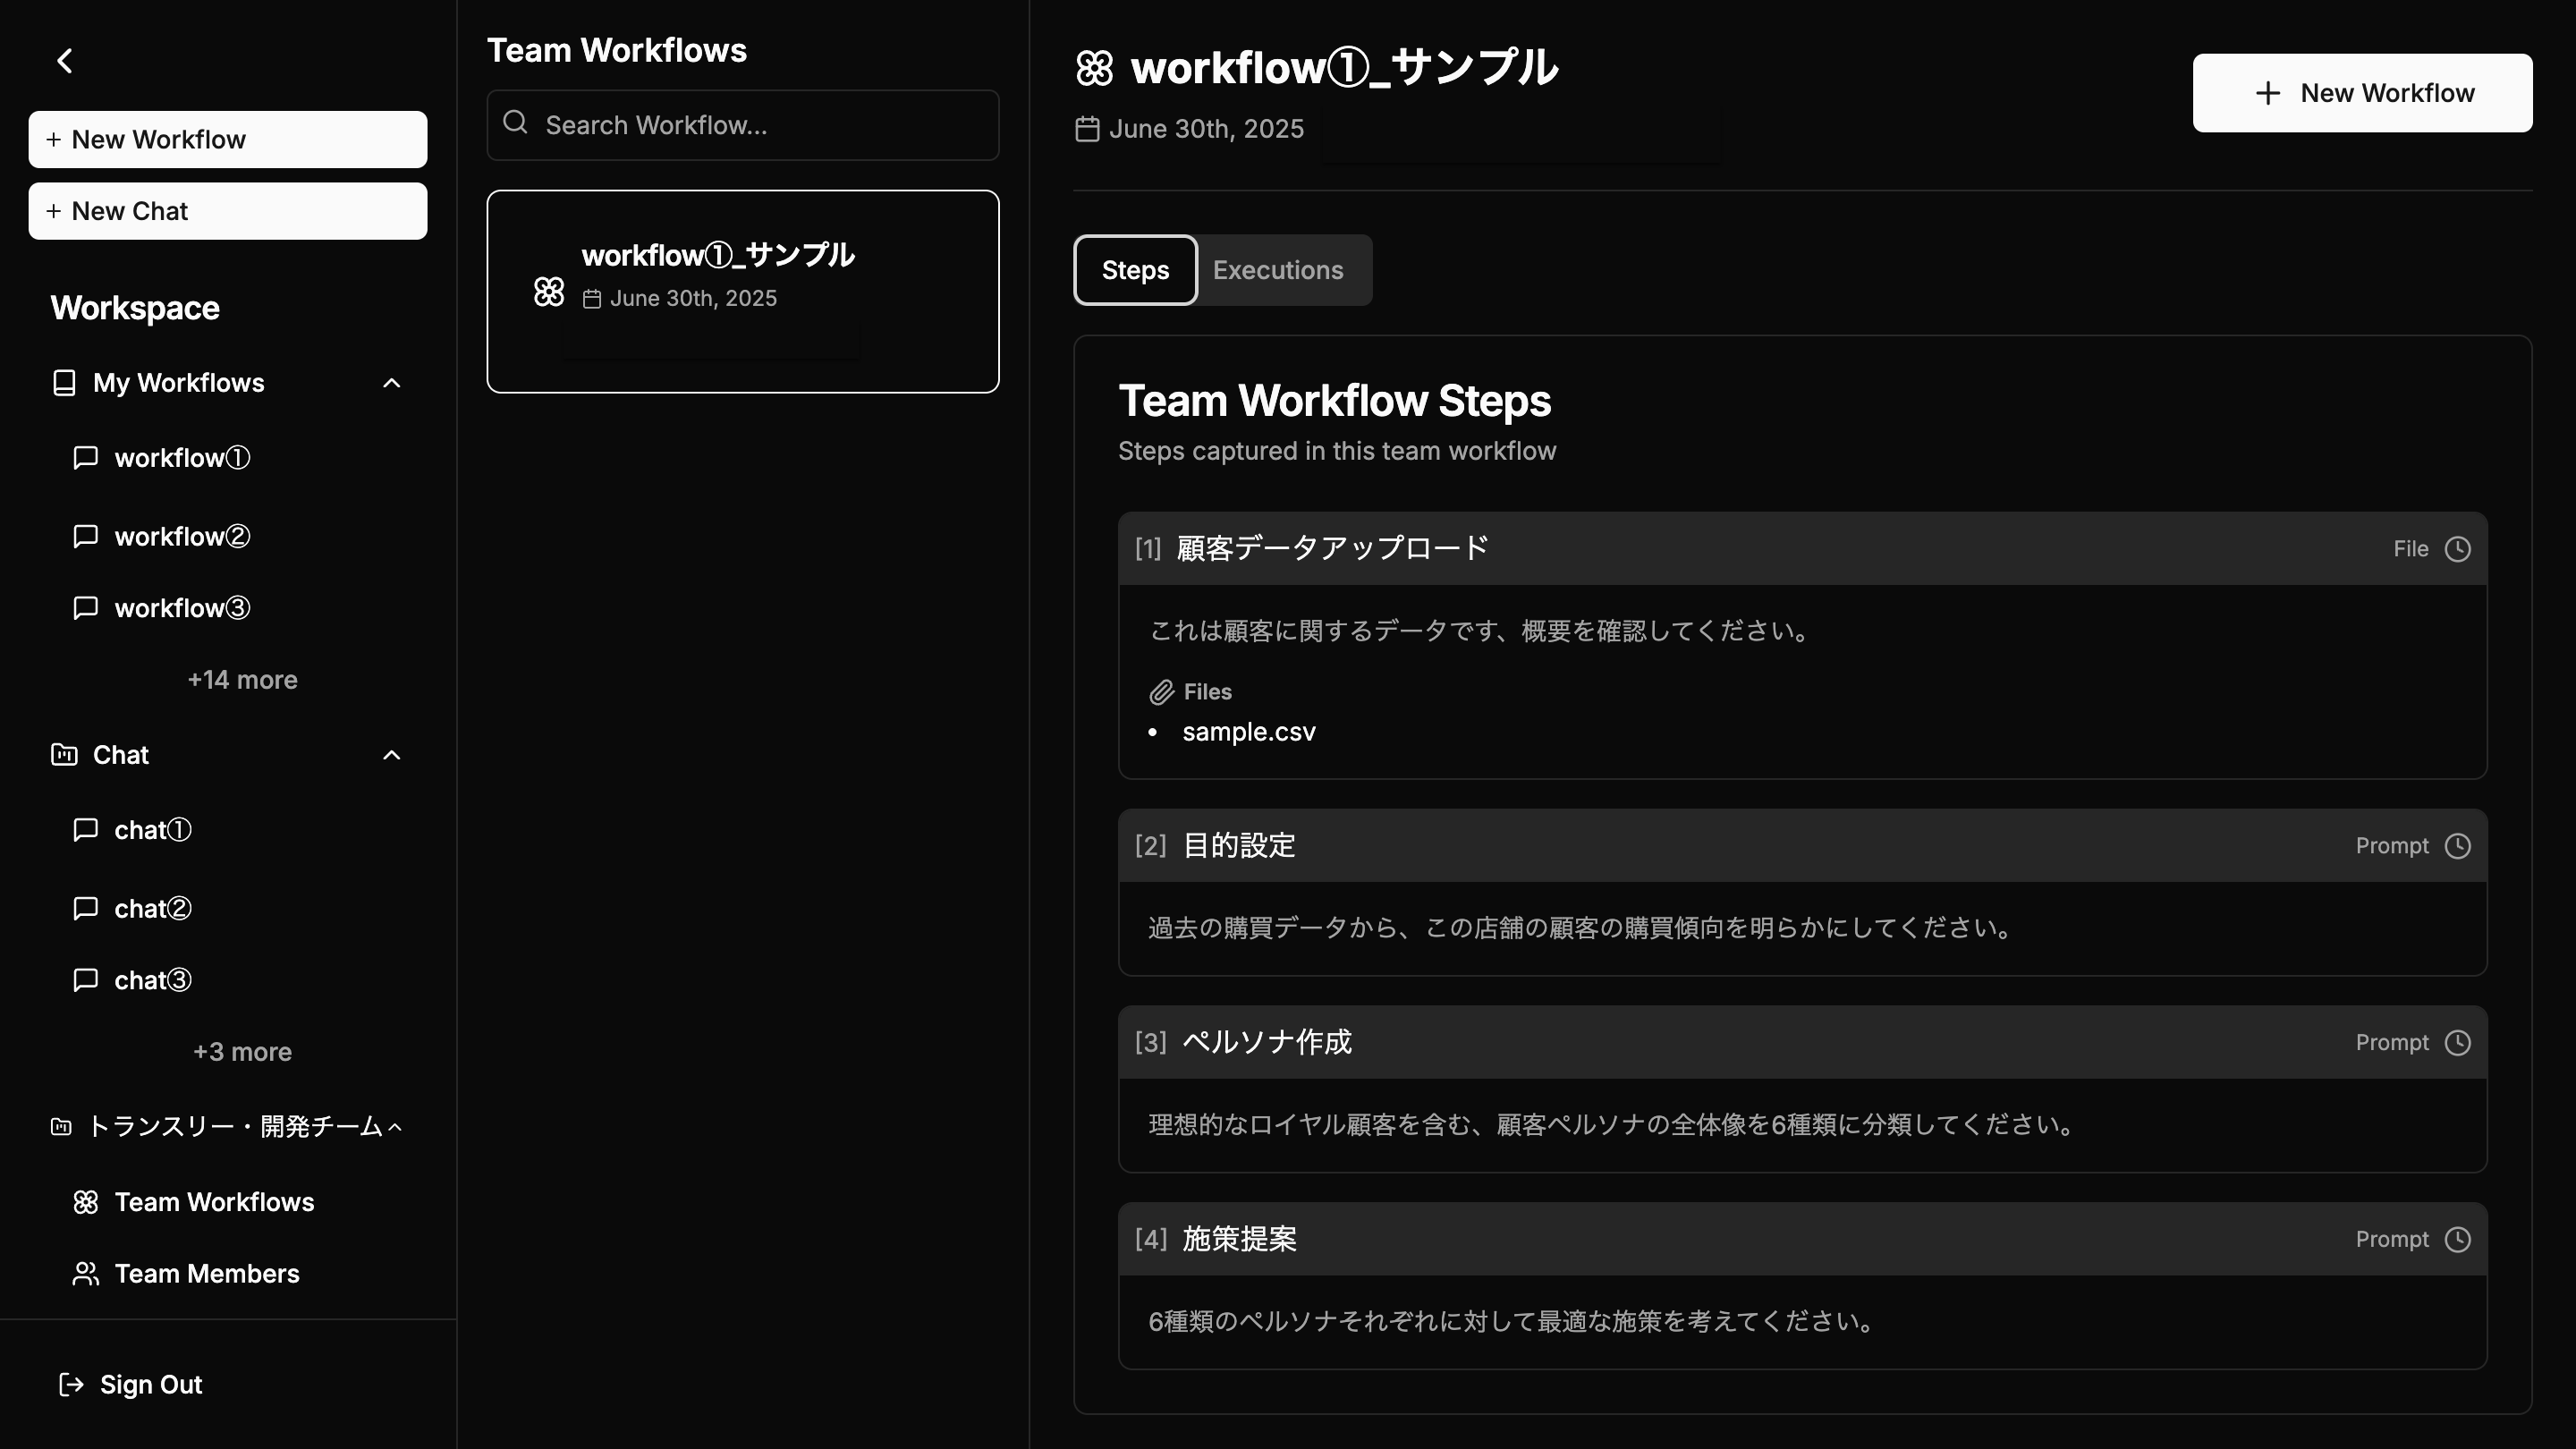Image resolution: width=2576 pixels, height=1449 pixels.
Task: Click the step header 目的設定
Action: 1802,846
